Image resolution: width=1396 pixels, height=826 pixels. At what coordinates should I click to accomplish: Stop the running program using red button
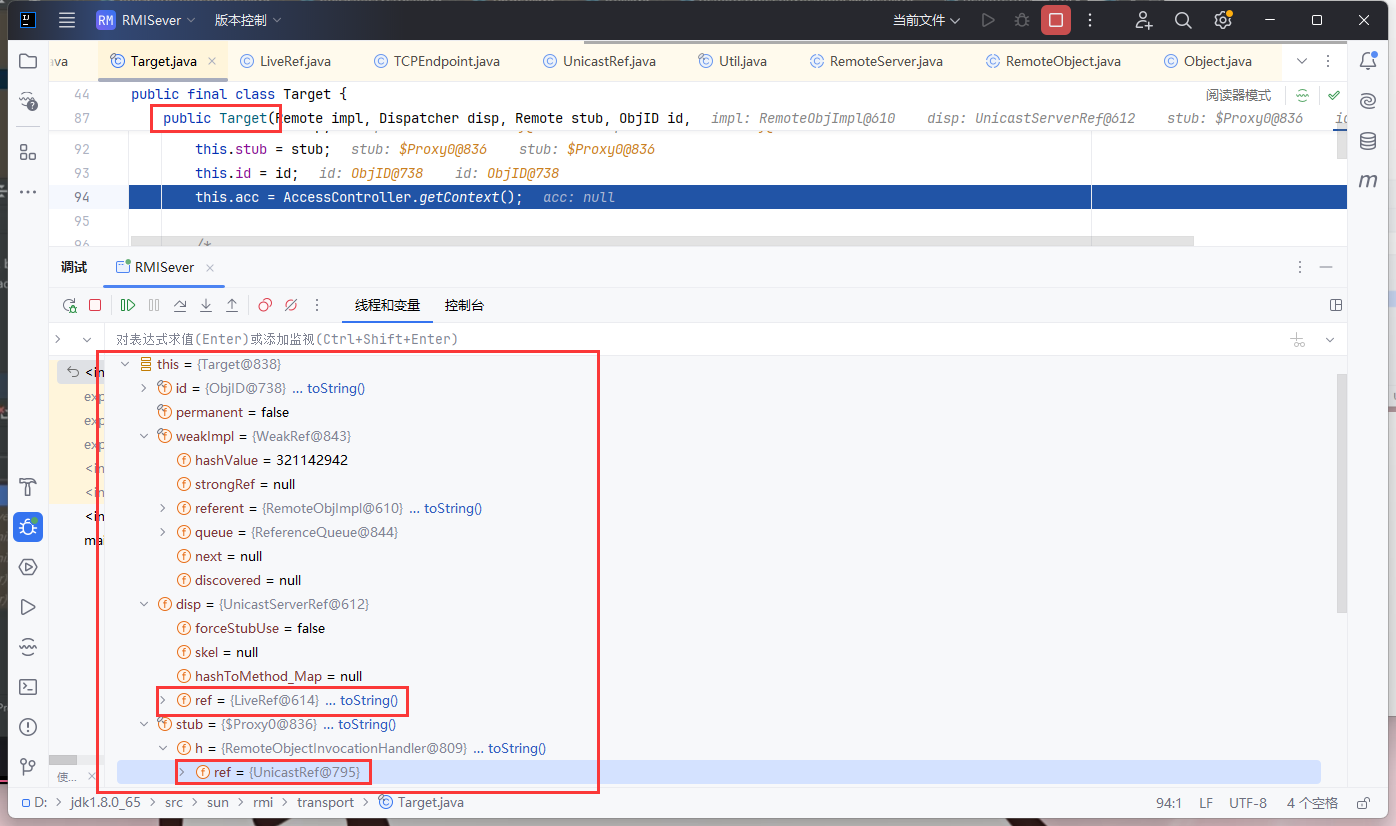tap(1055, 20)
